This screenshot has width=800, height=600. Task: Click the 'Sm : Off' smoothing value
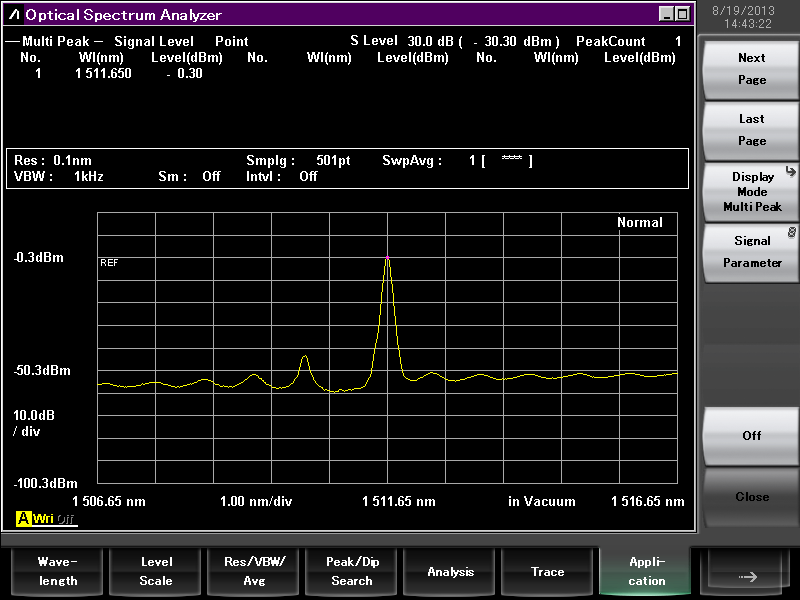[x=189, y=177]
